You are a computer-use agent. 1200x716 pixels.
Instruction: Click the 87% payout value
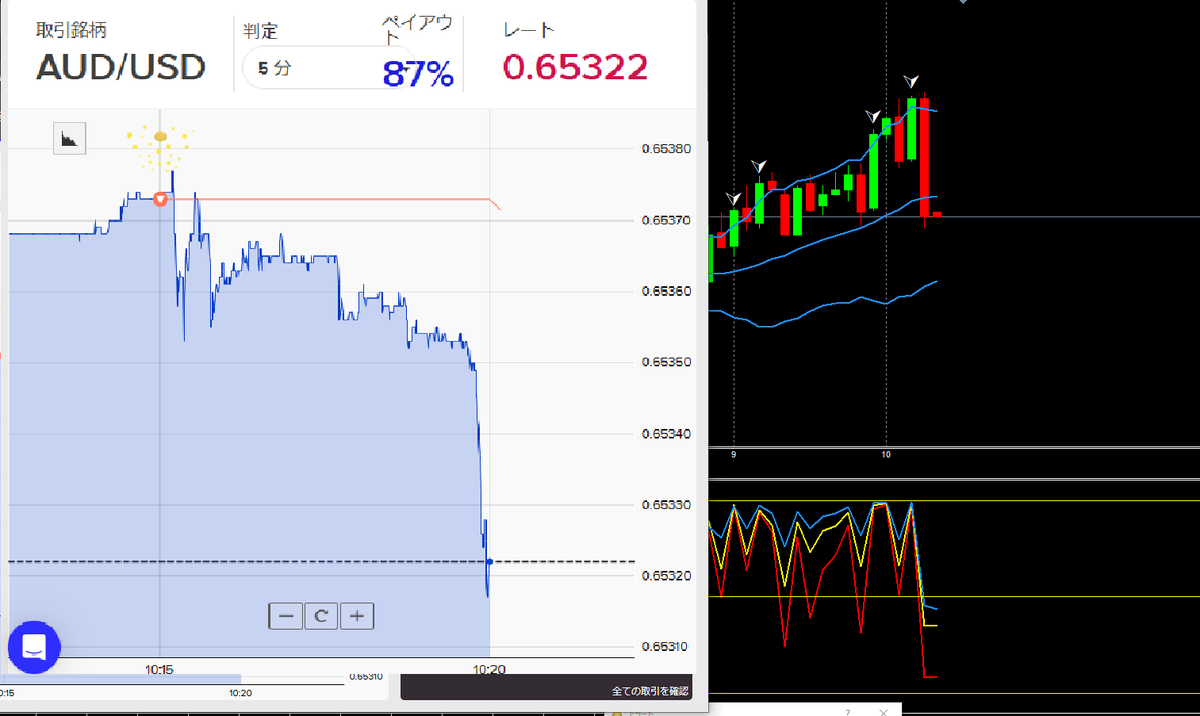418,73
